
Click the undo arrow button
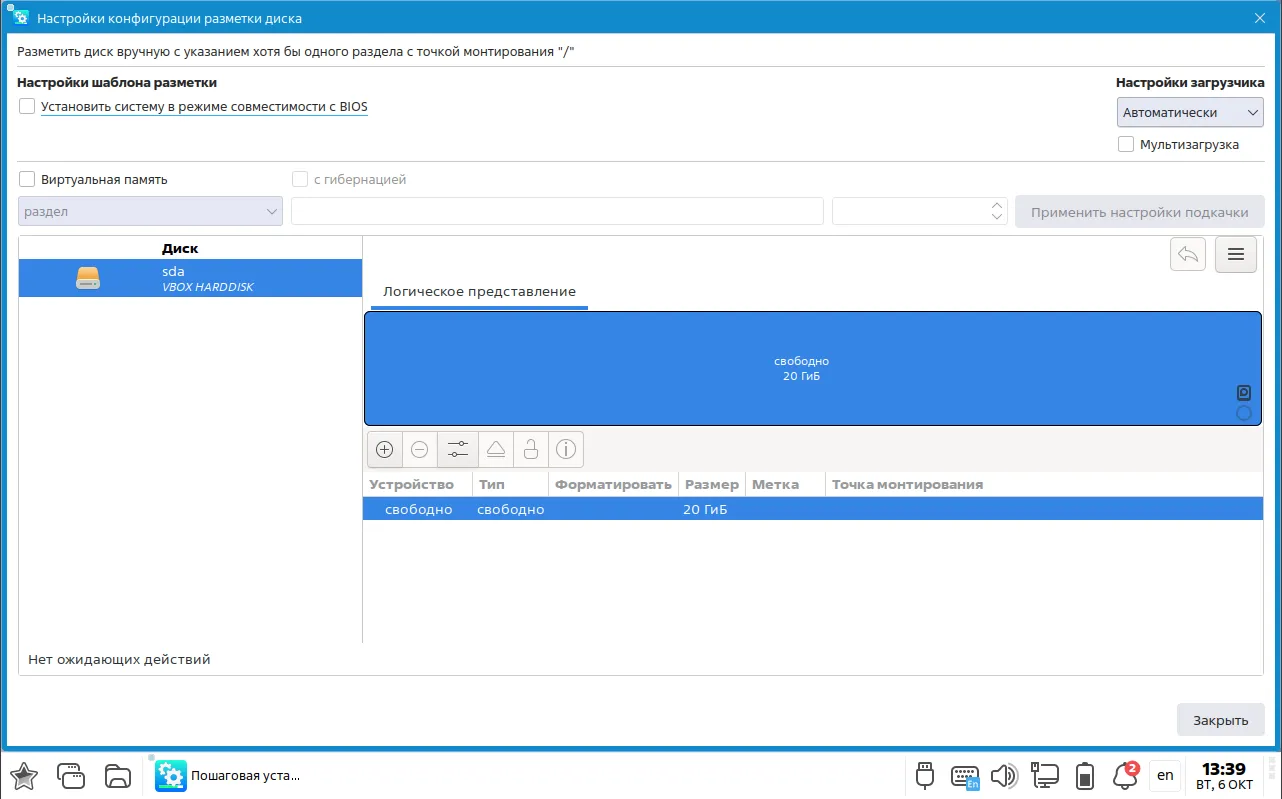pos(1188,255)
